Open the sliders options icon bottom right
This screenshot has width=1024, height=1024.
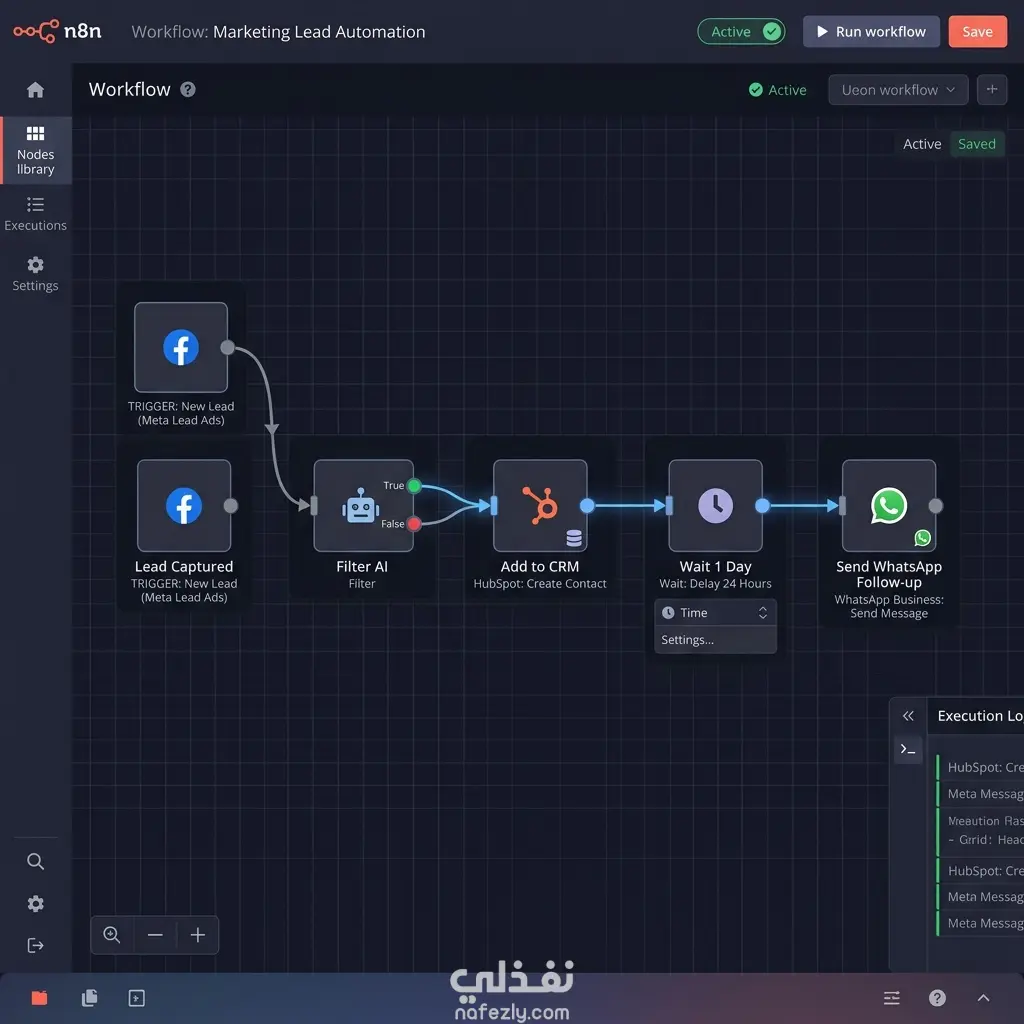891,997
